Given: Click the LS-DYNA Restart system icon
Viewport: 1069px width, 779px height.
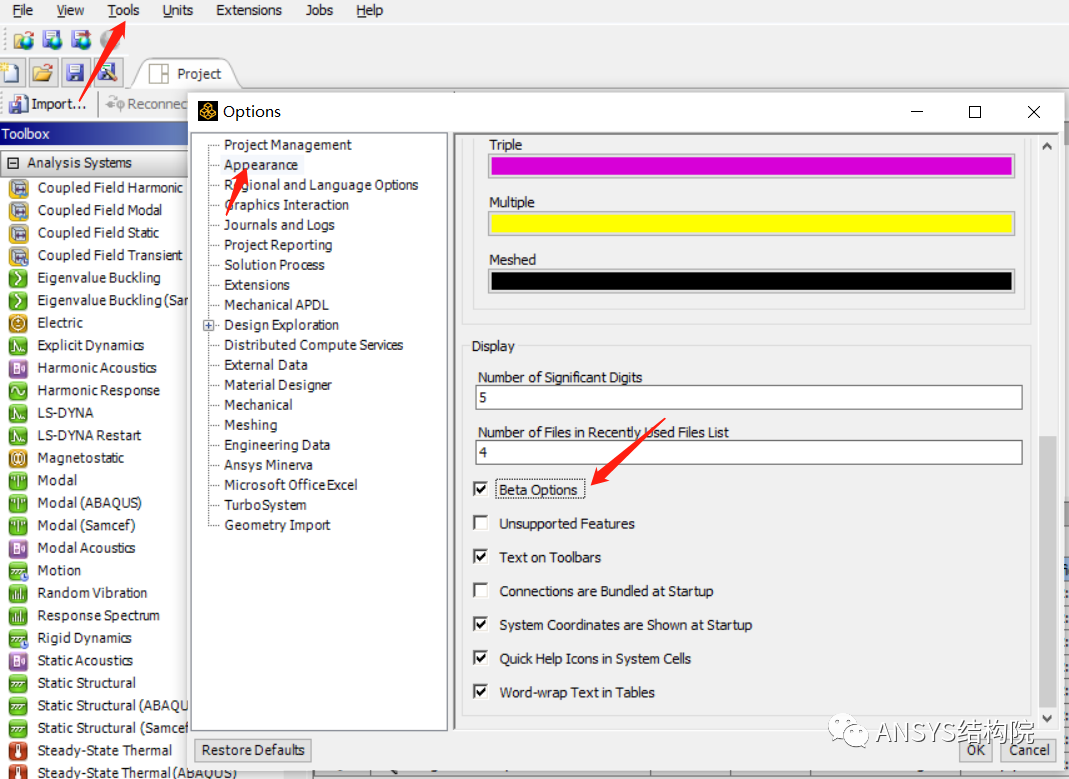Looking at the screenshot, I should coord(18,436).
